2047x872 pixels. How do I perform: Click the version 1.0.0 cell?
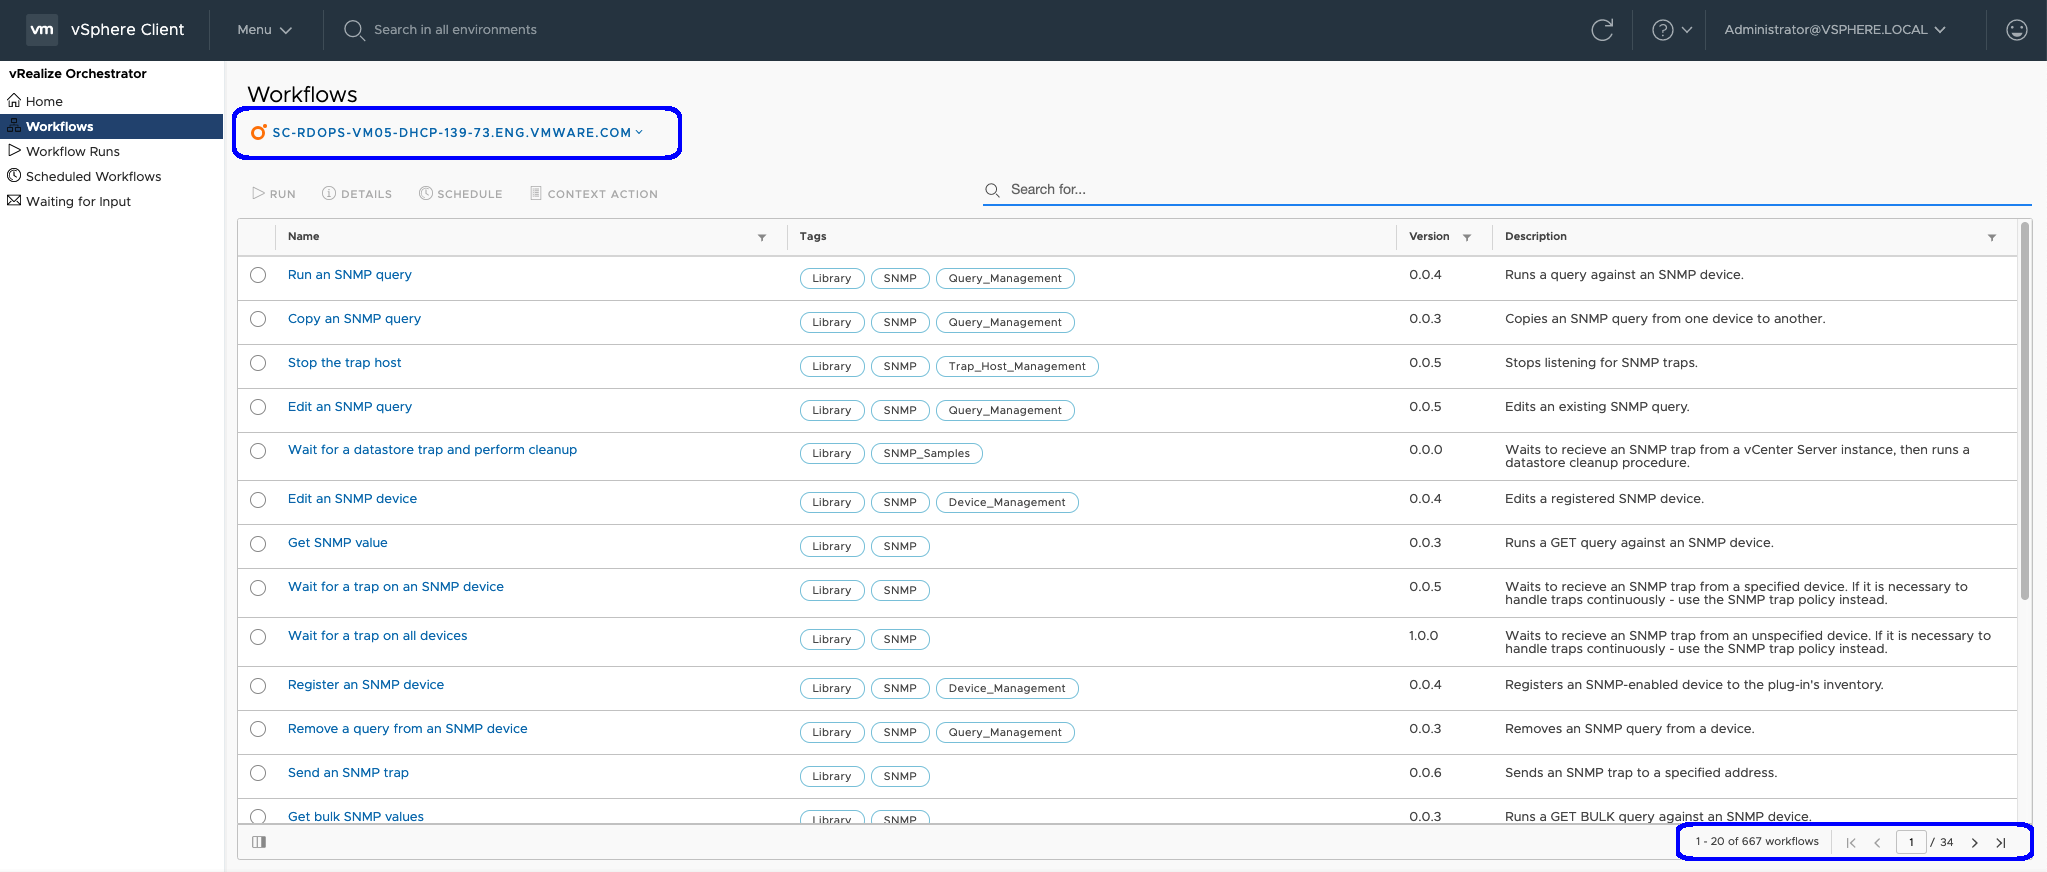[1424, 636]
